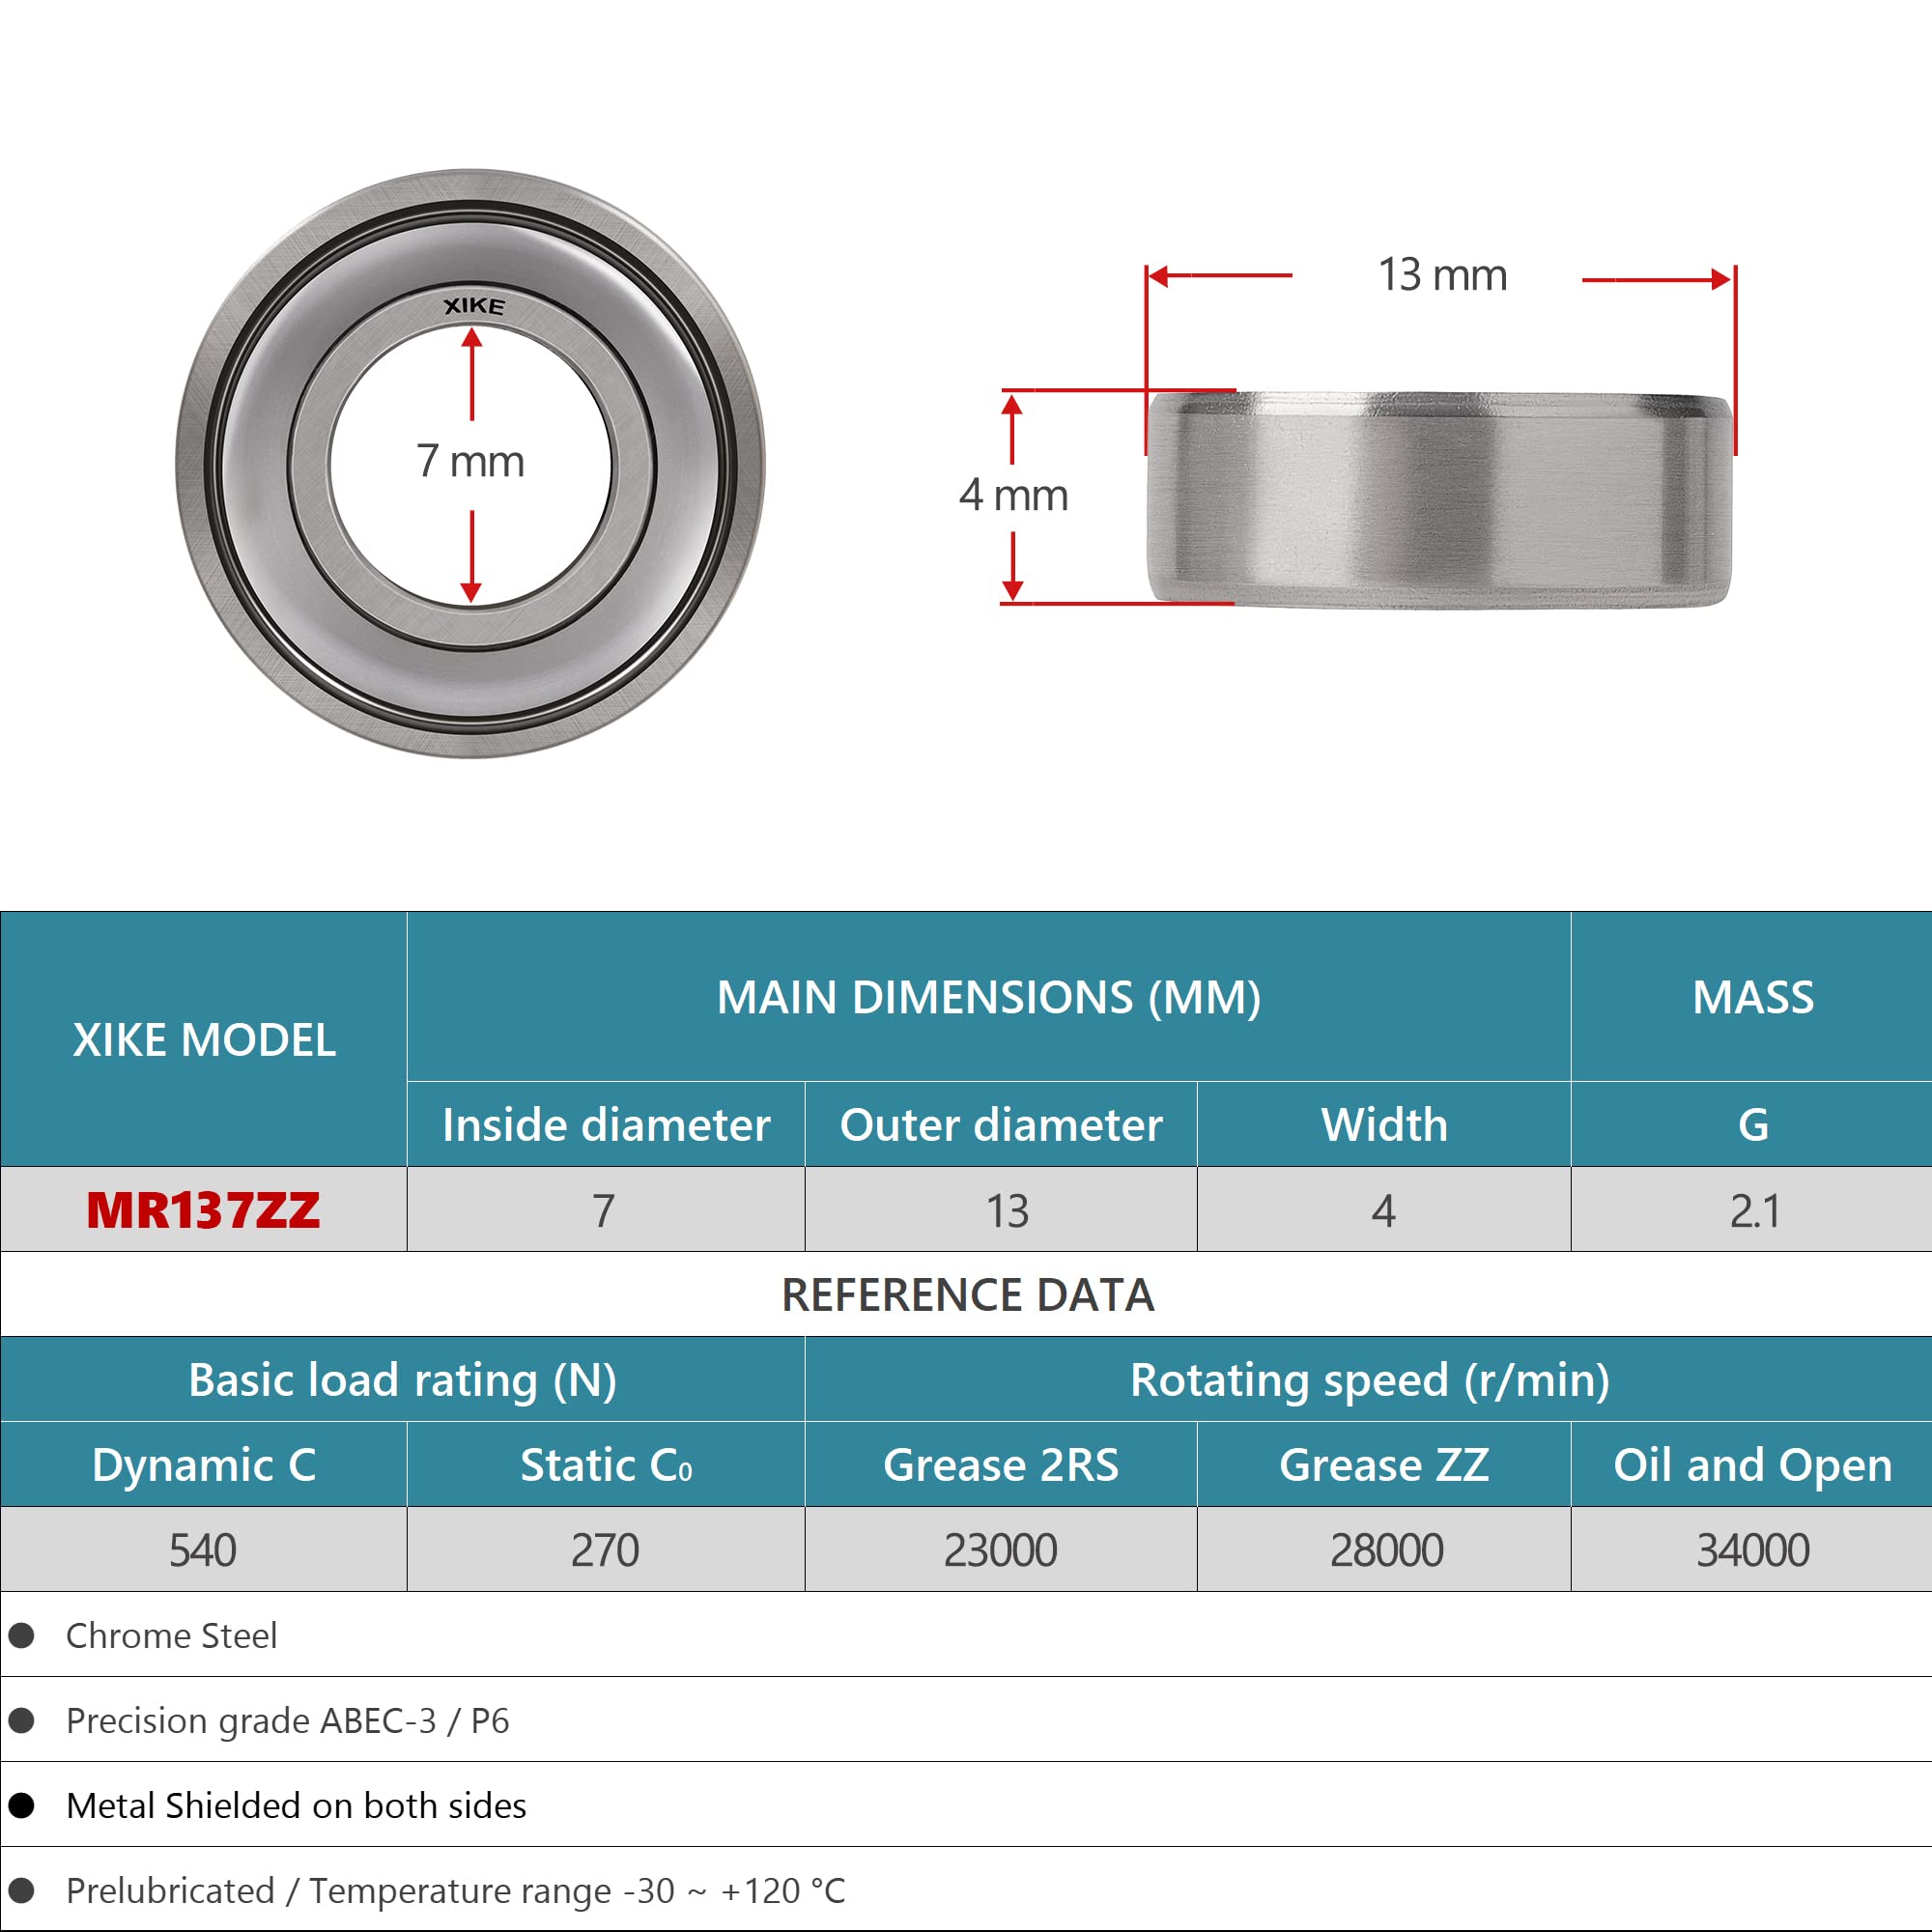The image size is (1932, 1932).
Task: Click the Inside diameter column header
Action: pos(606,1125)
